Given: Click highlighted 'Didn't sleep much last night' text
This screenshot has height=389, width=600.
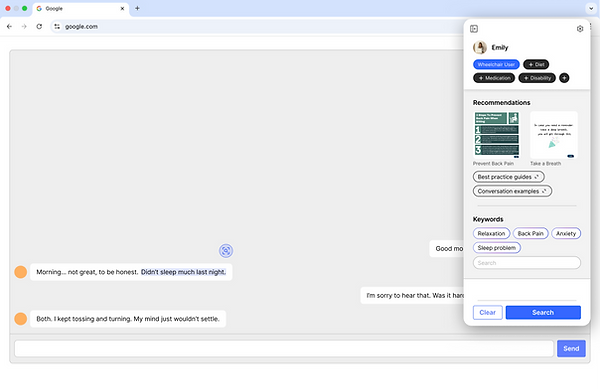Looking at the screenshot, I should [x=183, y=272].
